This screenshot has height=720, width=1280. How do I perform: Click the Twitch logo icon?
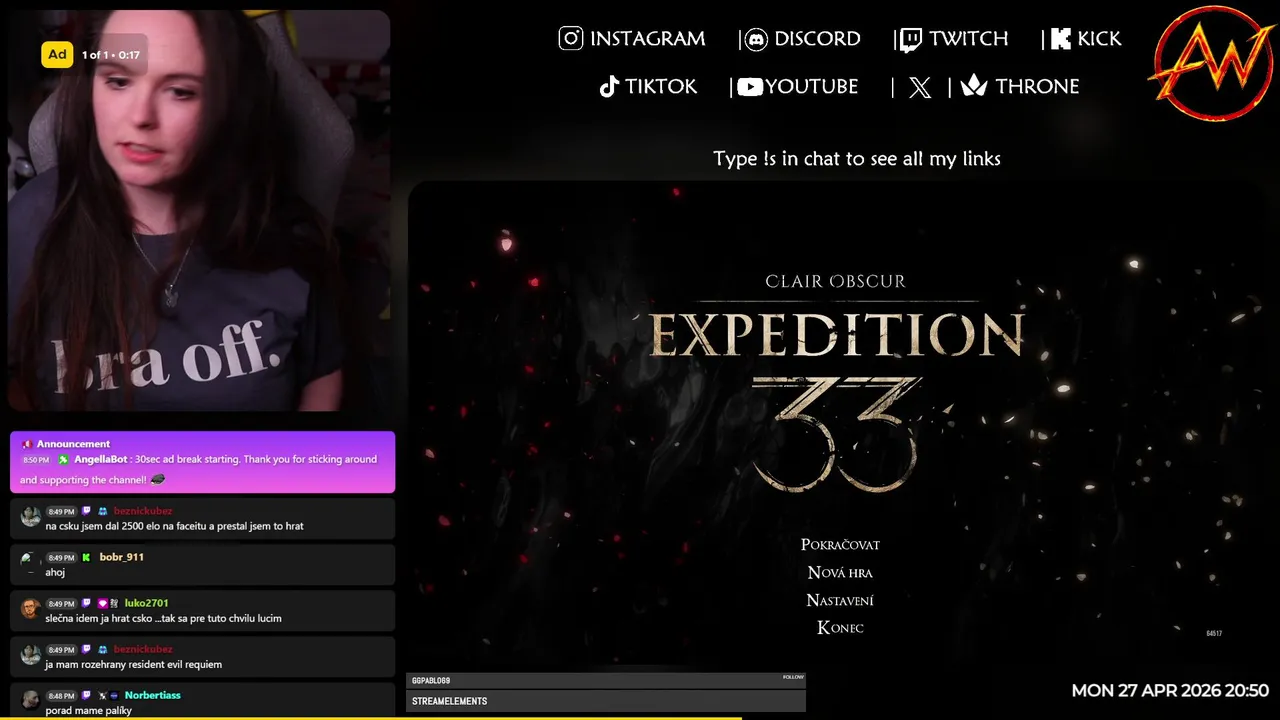pos(910,40)
